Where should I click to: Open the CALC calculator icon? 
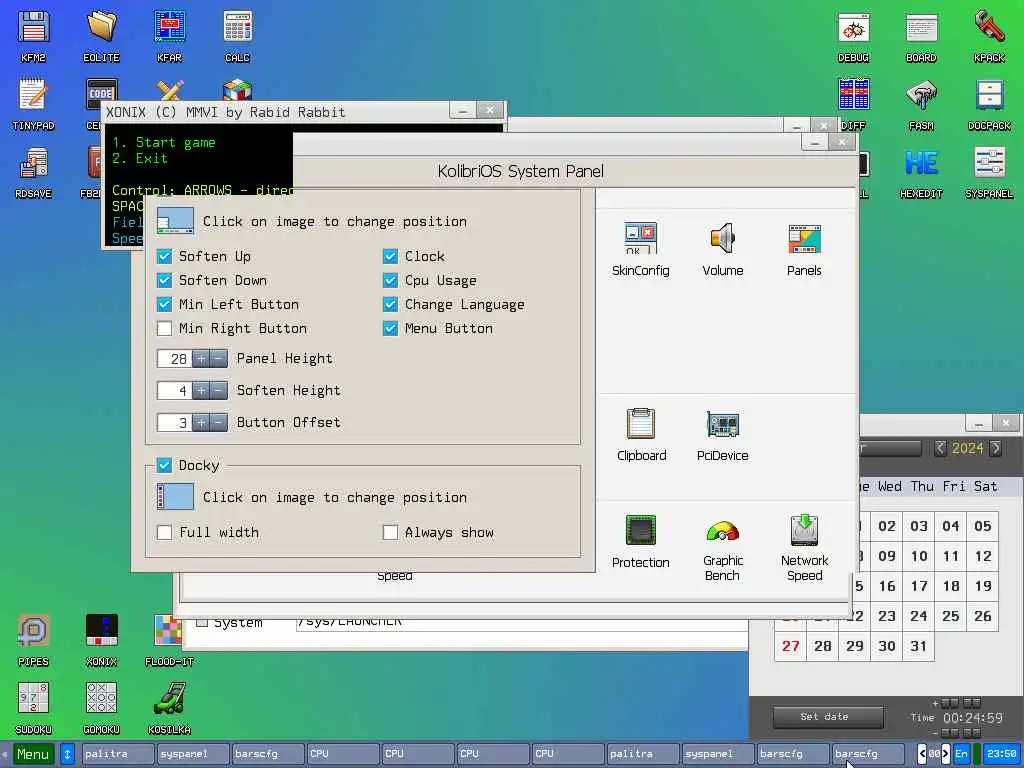237,36
